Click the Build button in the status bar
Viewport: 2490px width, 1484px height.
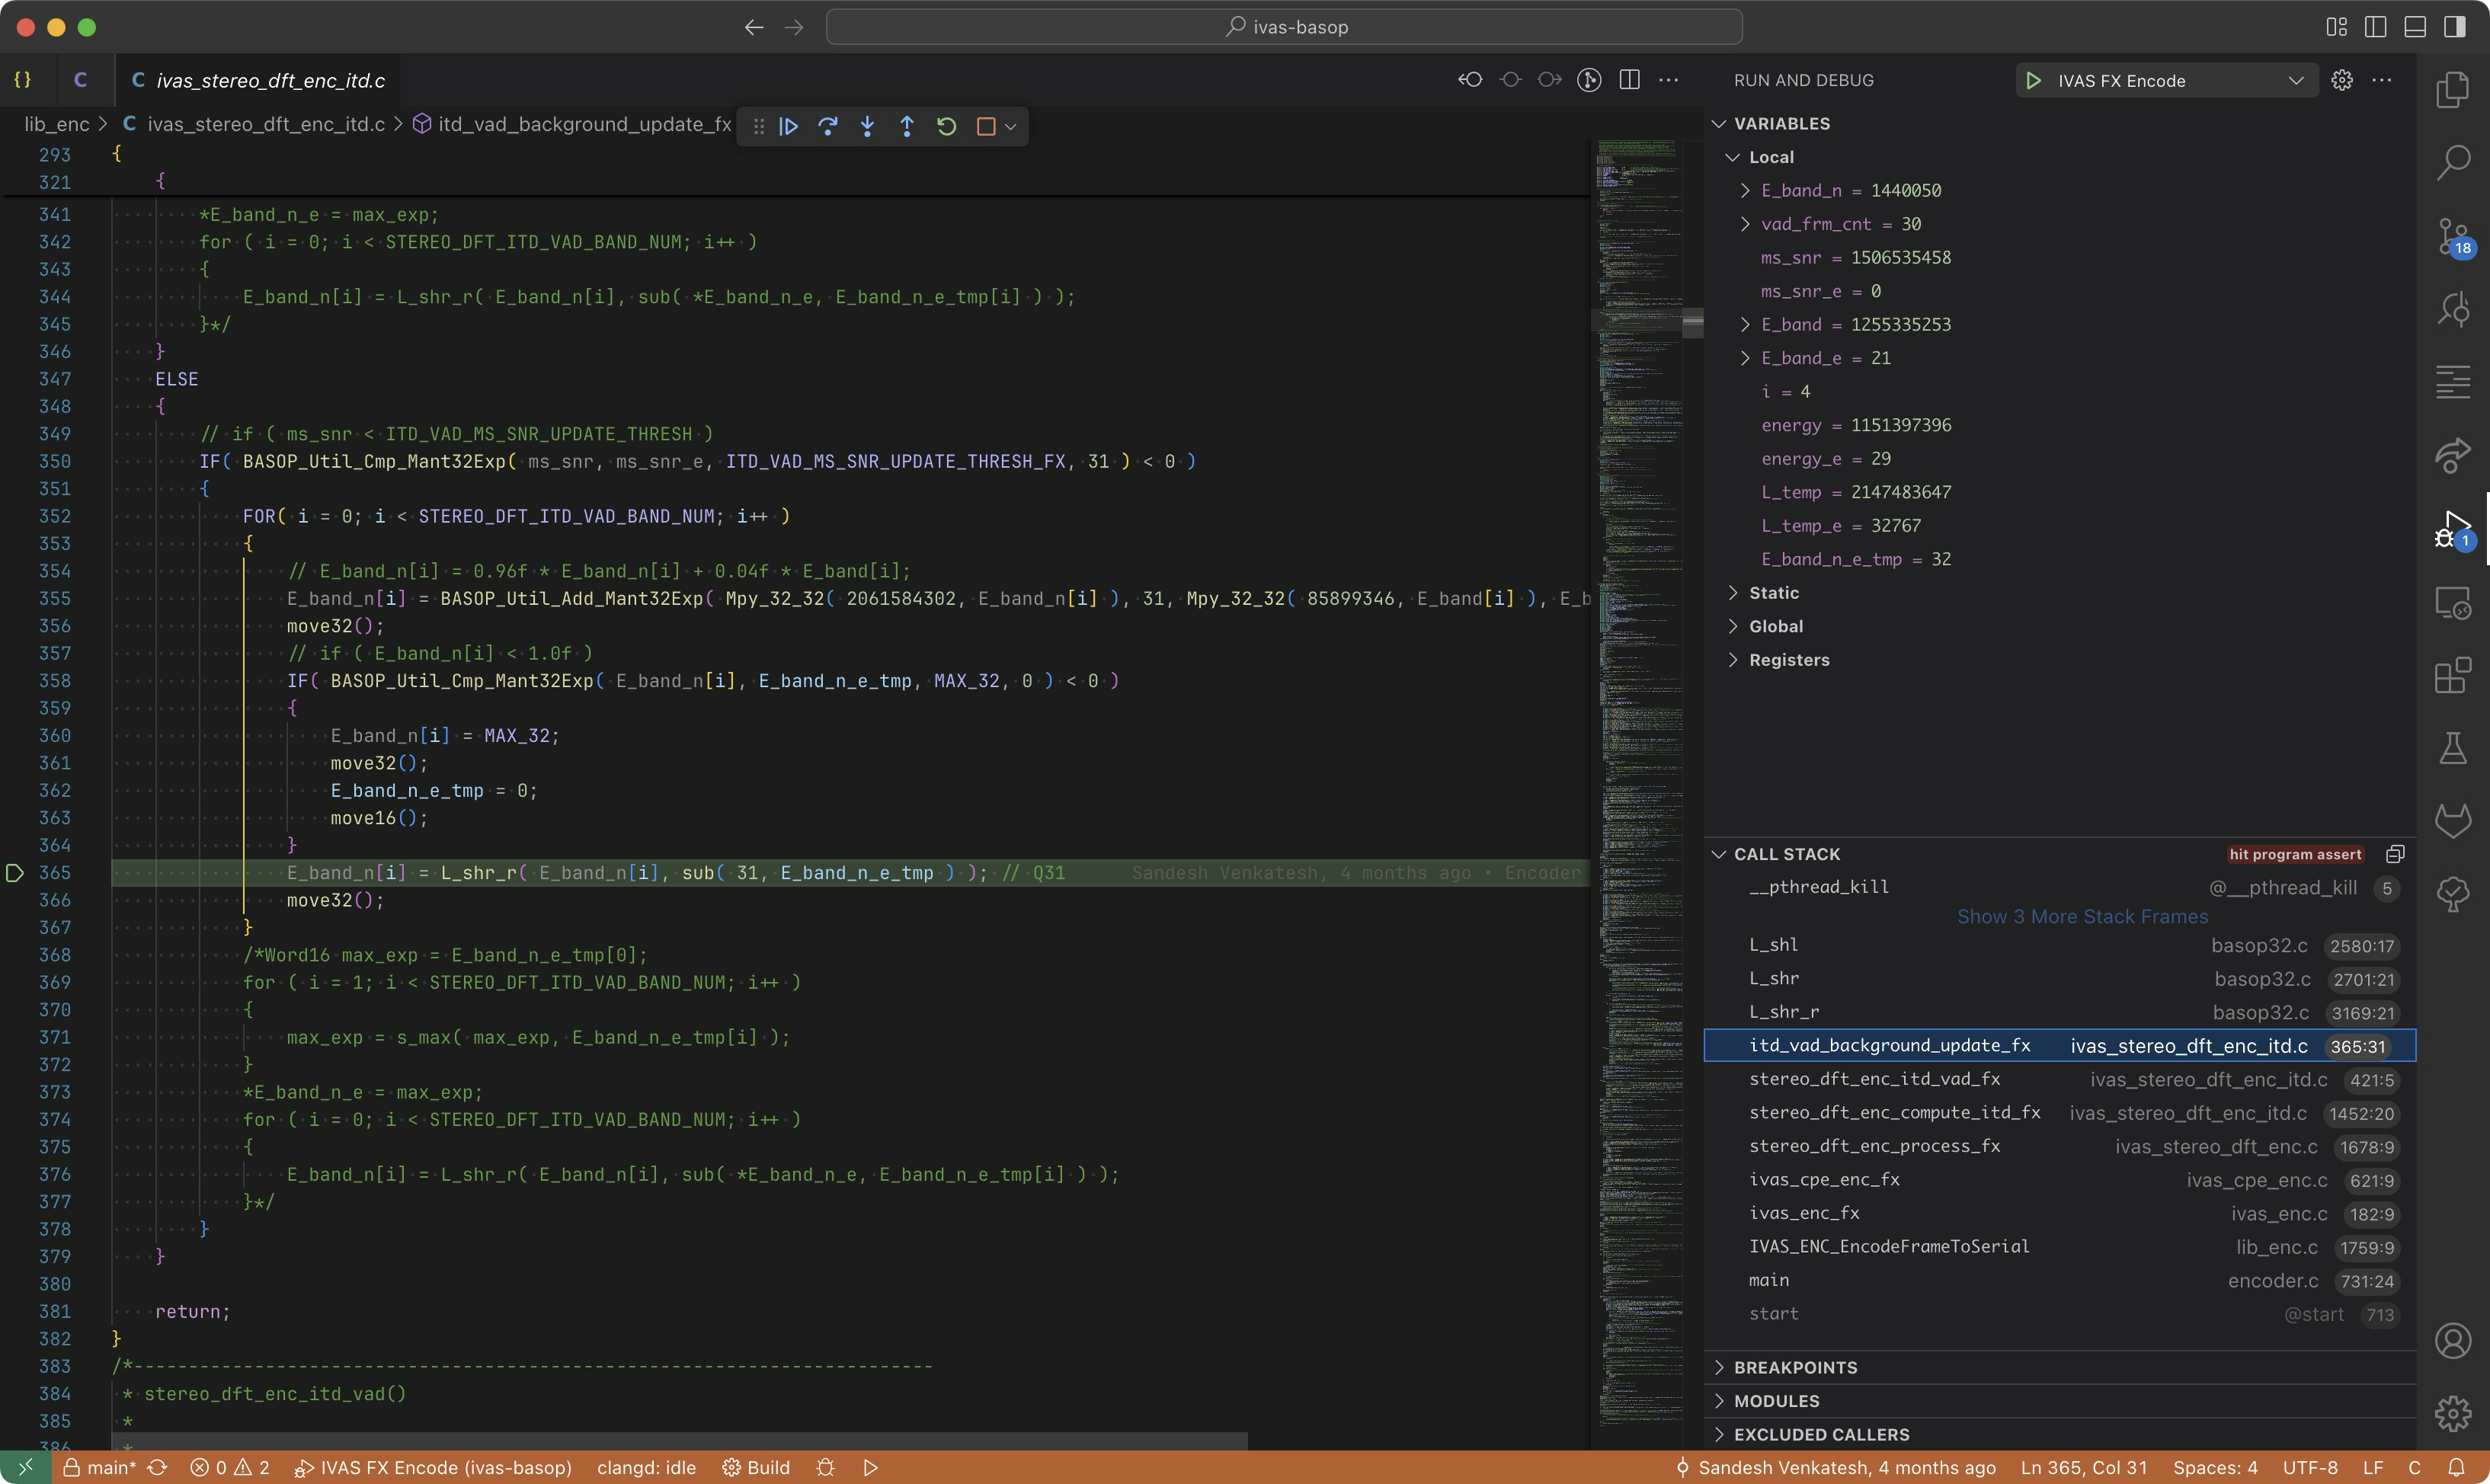tap(757, 1467)
